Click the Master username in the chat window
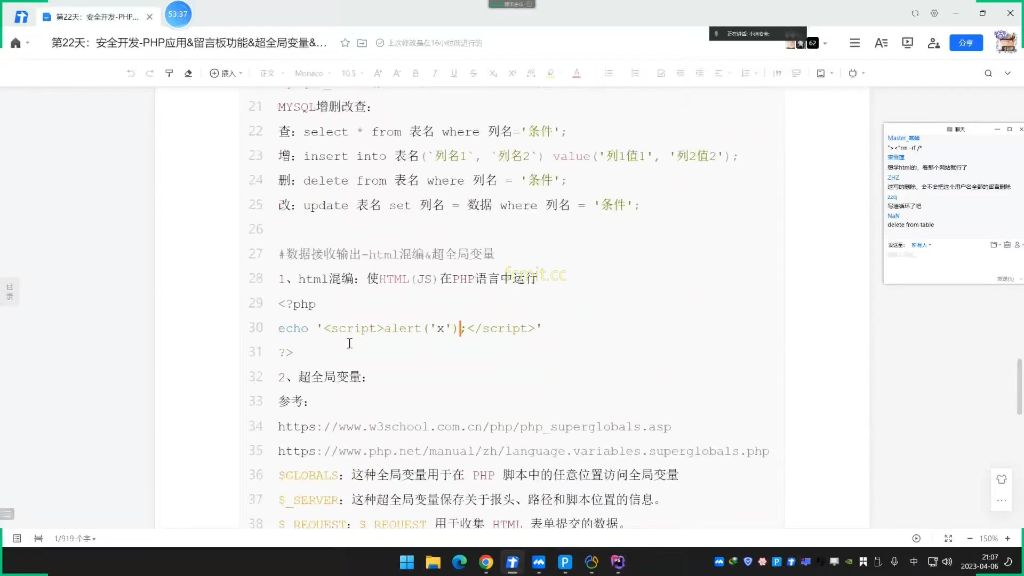Screen dimensions: 1024x576 [903, 138]
